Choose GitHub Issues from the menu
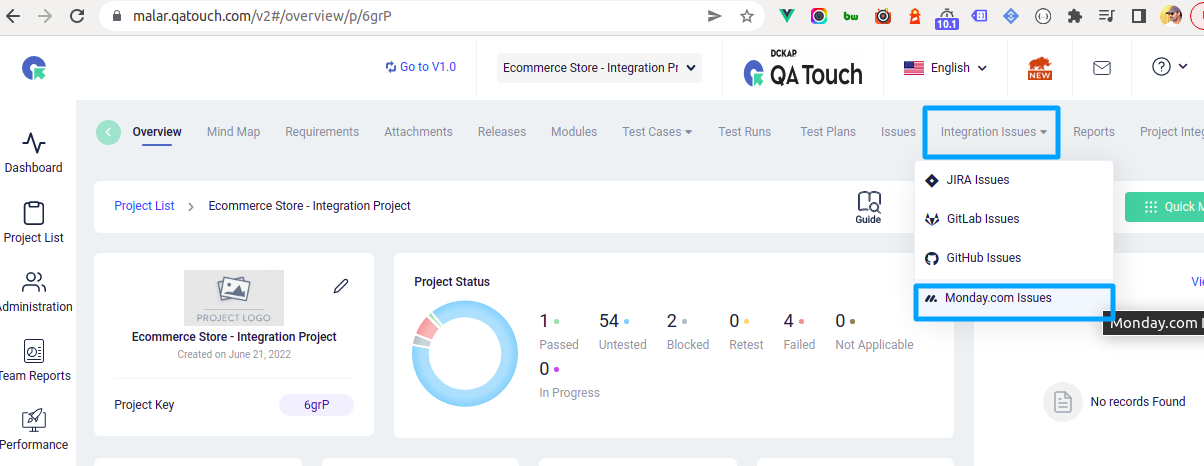The height and width of the screenshot is (466, 1204). coord(1014,258)
